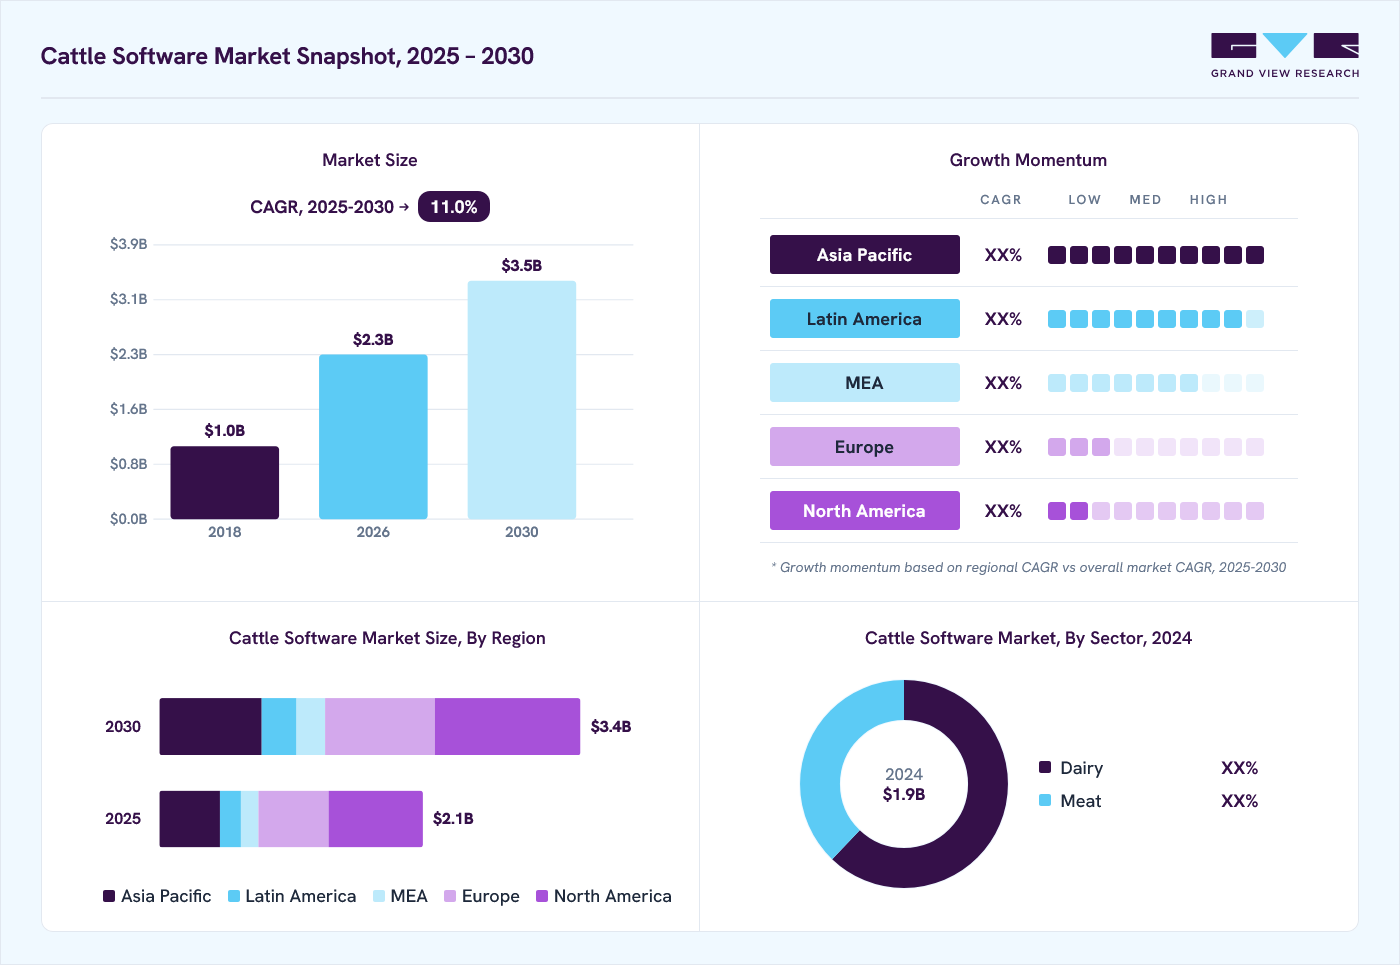Click the XX% CAGR value for Europe
Screen dimensions: 1400x965
1003,447
